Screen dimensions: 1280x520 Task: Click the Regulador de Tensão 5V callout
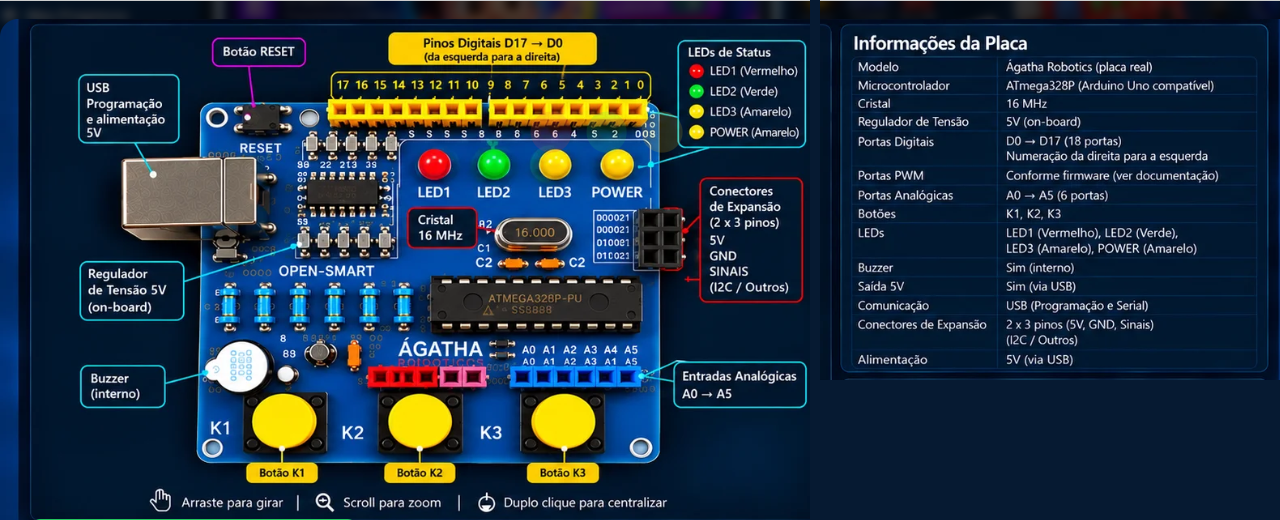(133, 290)
